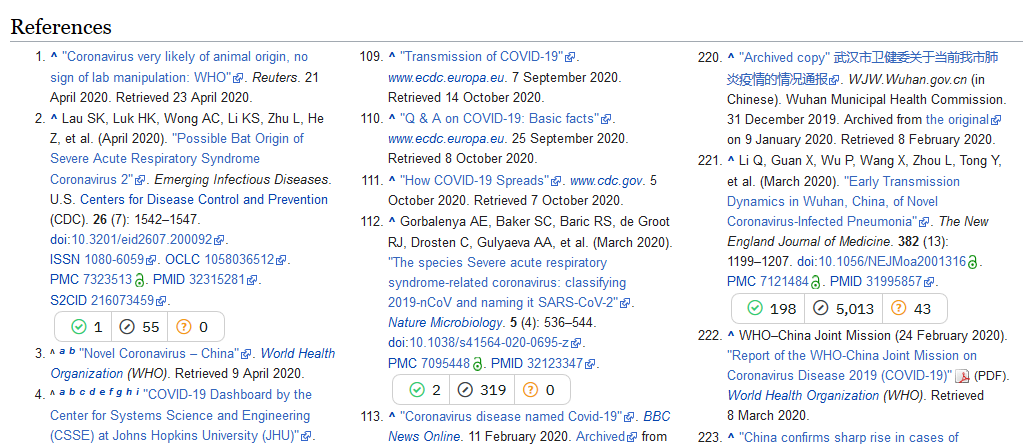Jump back via the caret of reference 1
Screen dimensions: 1023x444
click(x=53, y=56)
